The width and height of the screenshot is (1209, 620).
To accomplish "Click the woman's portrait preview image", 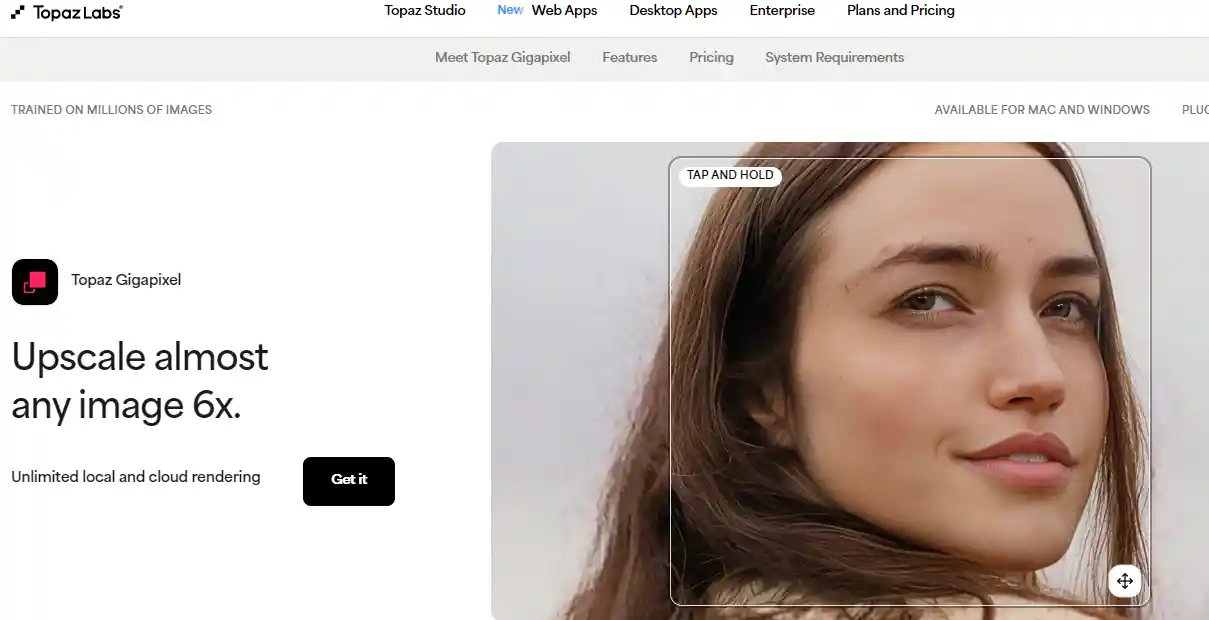I will click(x=850, y=381).
